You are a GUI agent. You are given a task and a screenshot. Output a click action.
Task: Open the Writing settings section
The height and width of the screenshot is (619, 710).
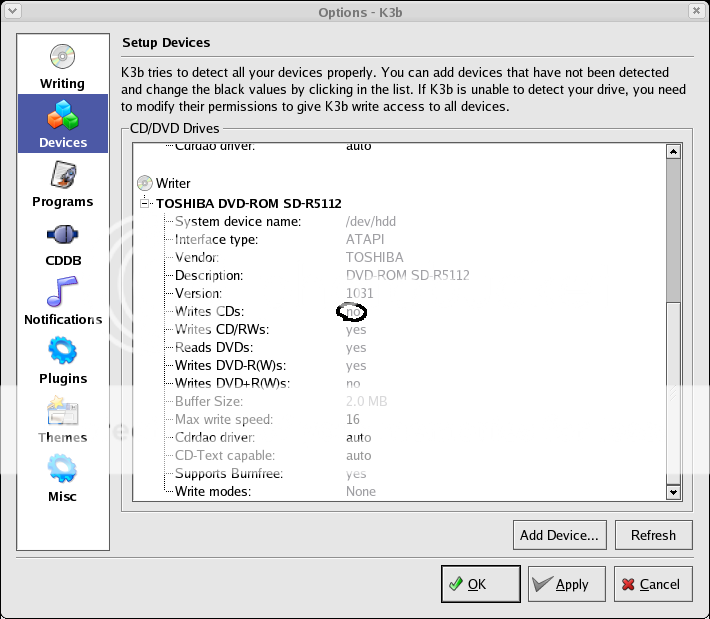pyautogui.click(x=62, y=67)
